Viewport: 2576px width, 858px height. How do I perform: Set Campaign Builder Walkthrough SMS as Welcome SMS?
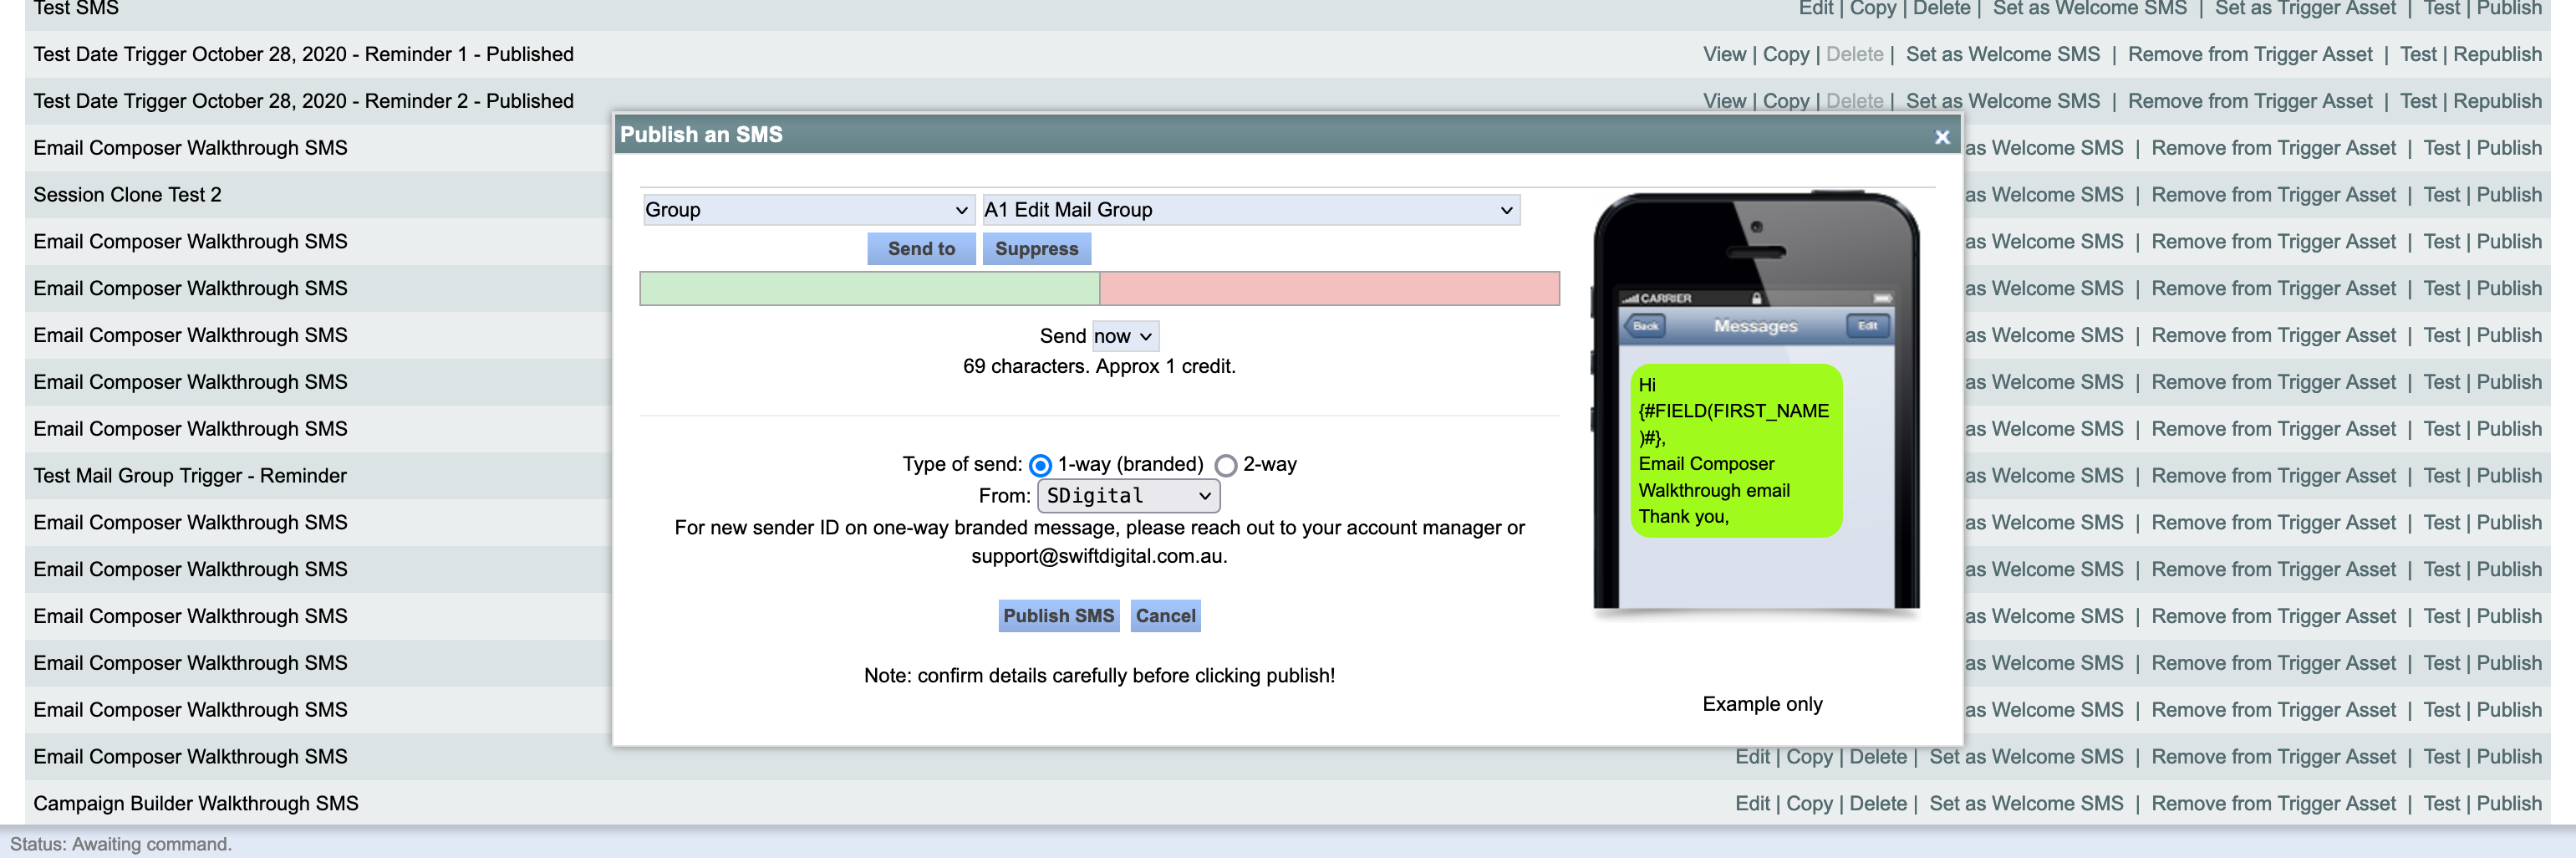click(x=2025, y=803)
